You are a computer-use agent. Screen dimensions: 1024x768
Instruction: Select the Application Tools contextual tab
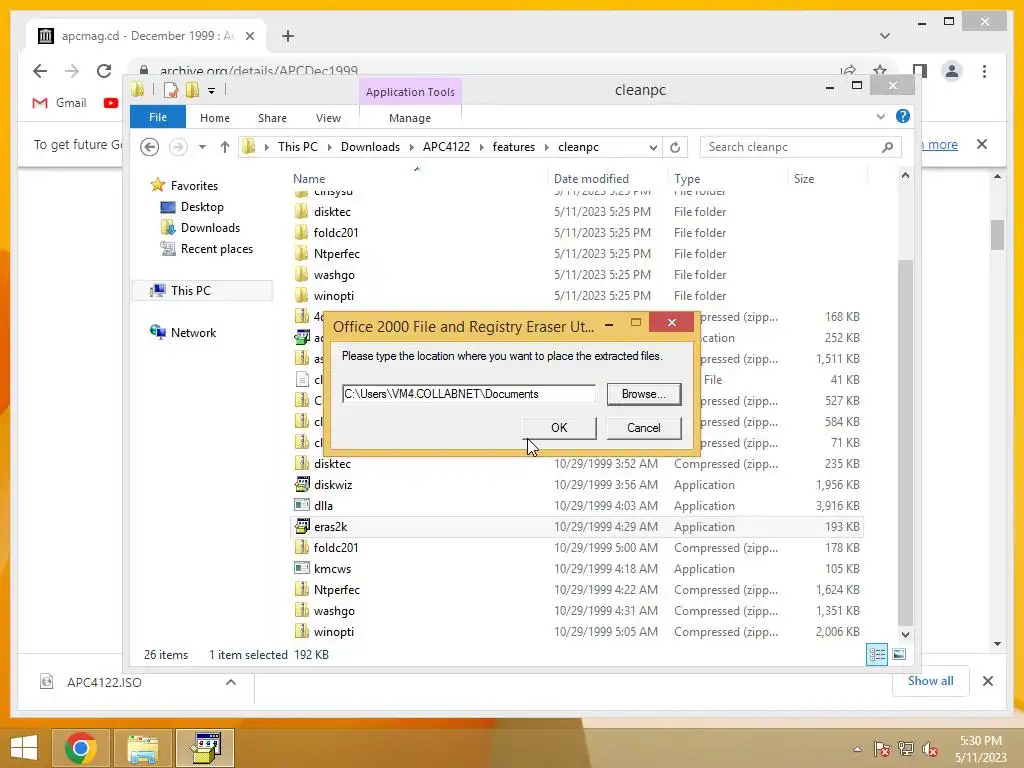(x=410, y=92)
